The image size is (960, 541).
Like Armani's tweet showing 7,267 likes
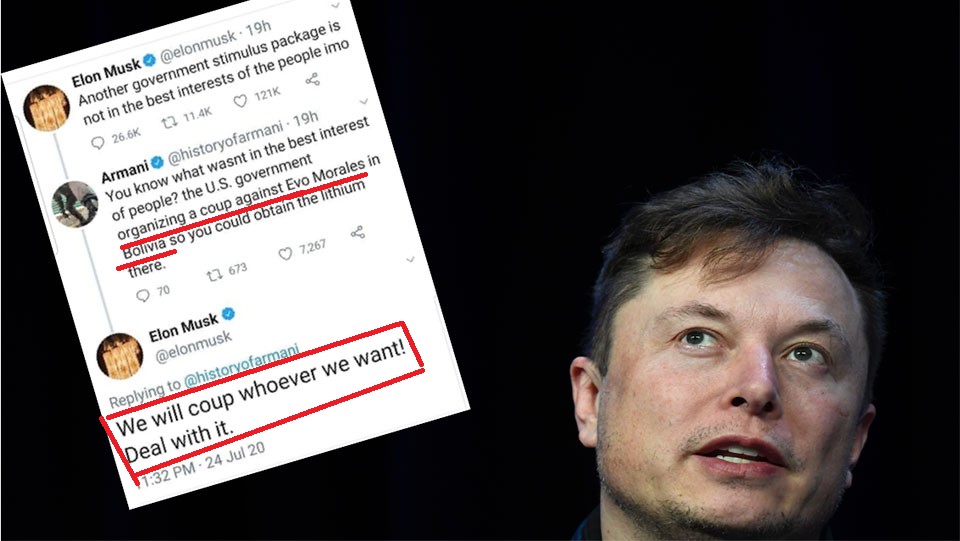[x=285, y=254]
